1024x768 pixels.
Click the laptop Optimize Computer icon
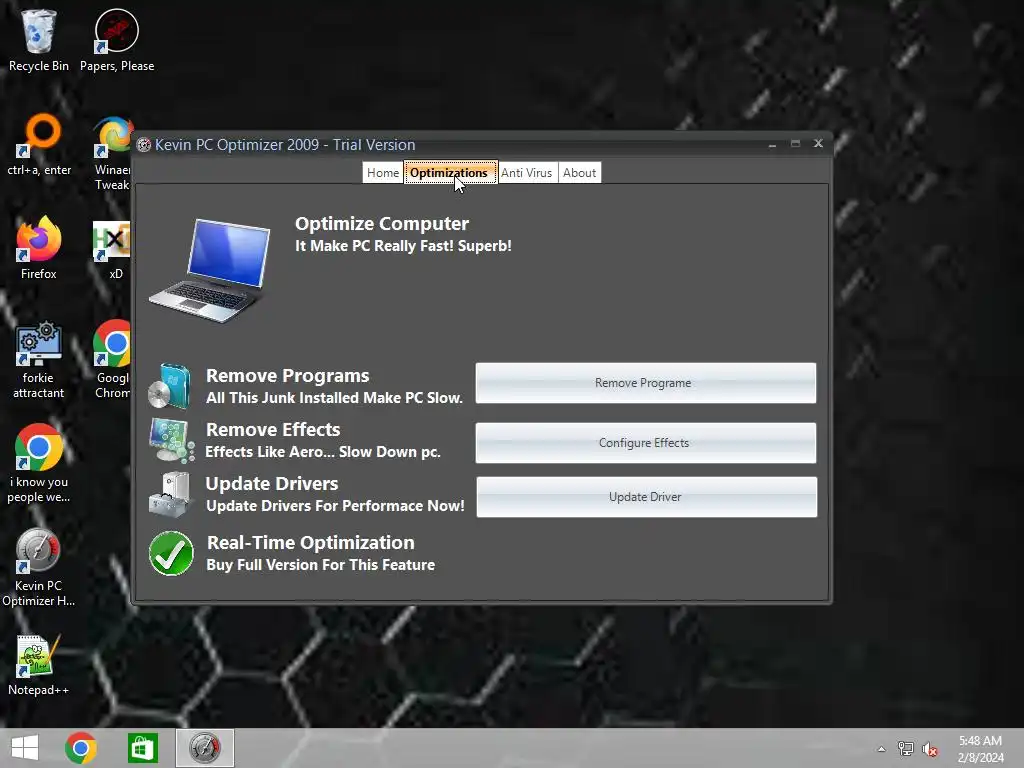pyautogui.click(x=210, y=270)
